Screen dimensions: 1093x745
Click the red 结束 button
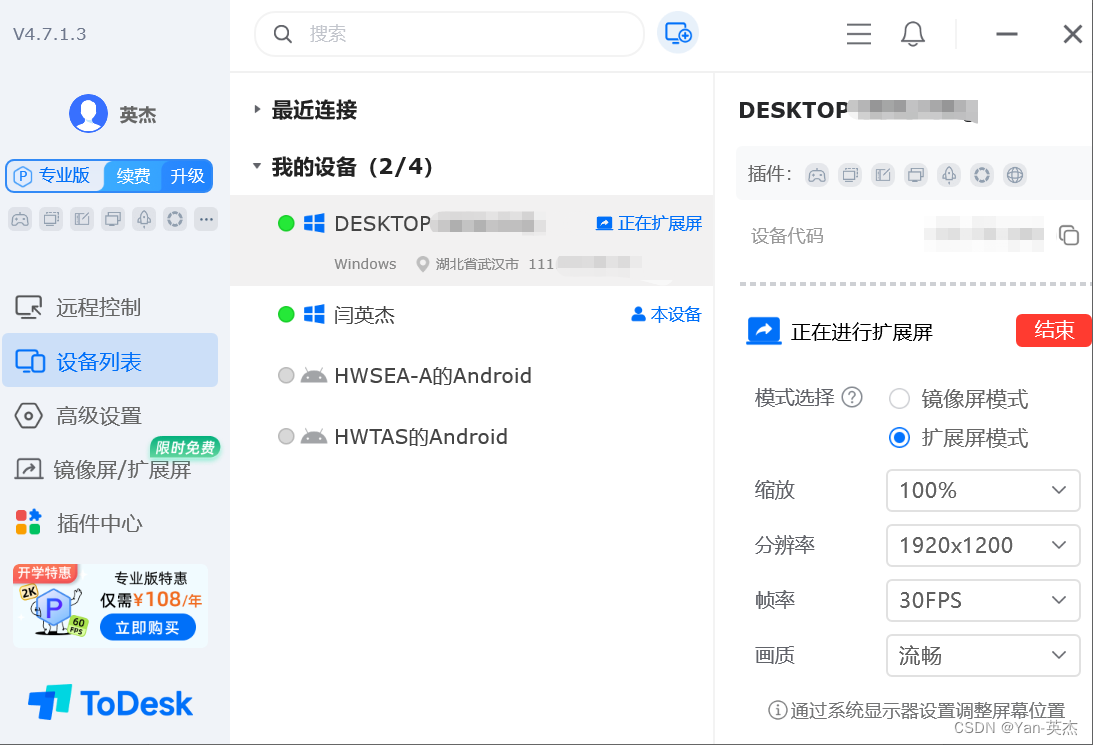1053,330
